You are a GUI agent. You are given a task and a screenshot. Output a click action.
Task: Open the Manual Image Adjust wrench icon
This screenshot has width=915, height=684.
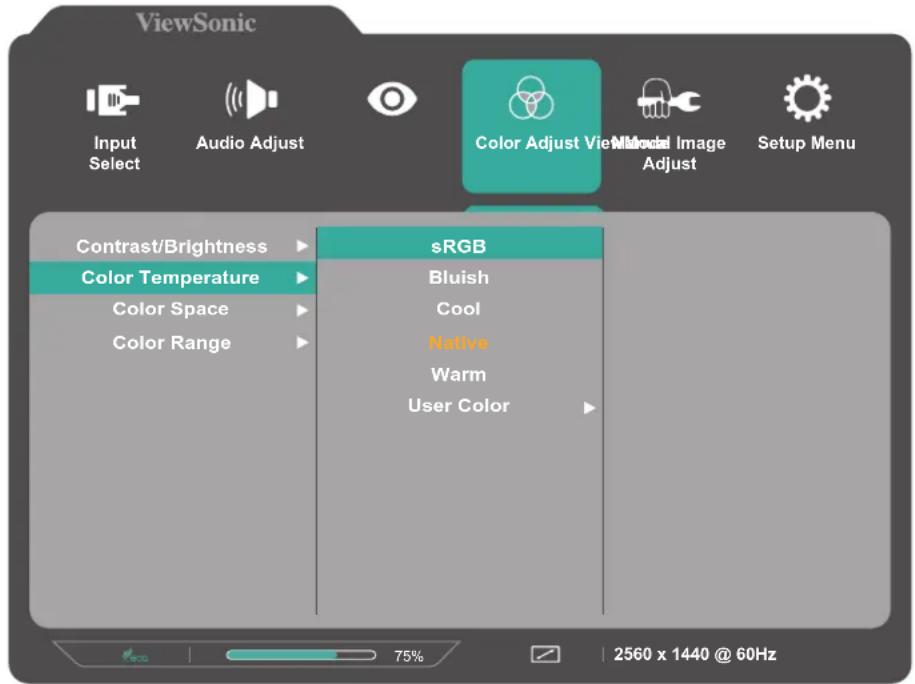669,98
